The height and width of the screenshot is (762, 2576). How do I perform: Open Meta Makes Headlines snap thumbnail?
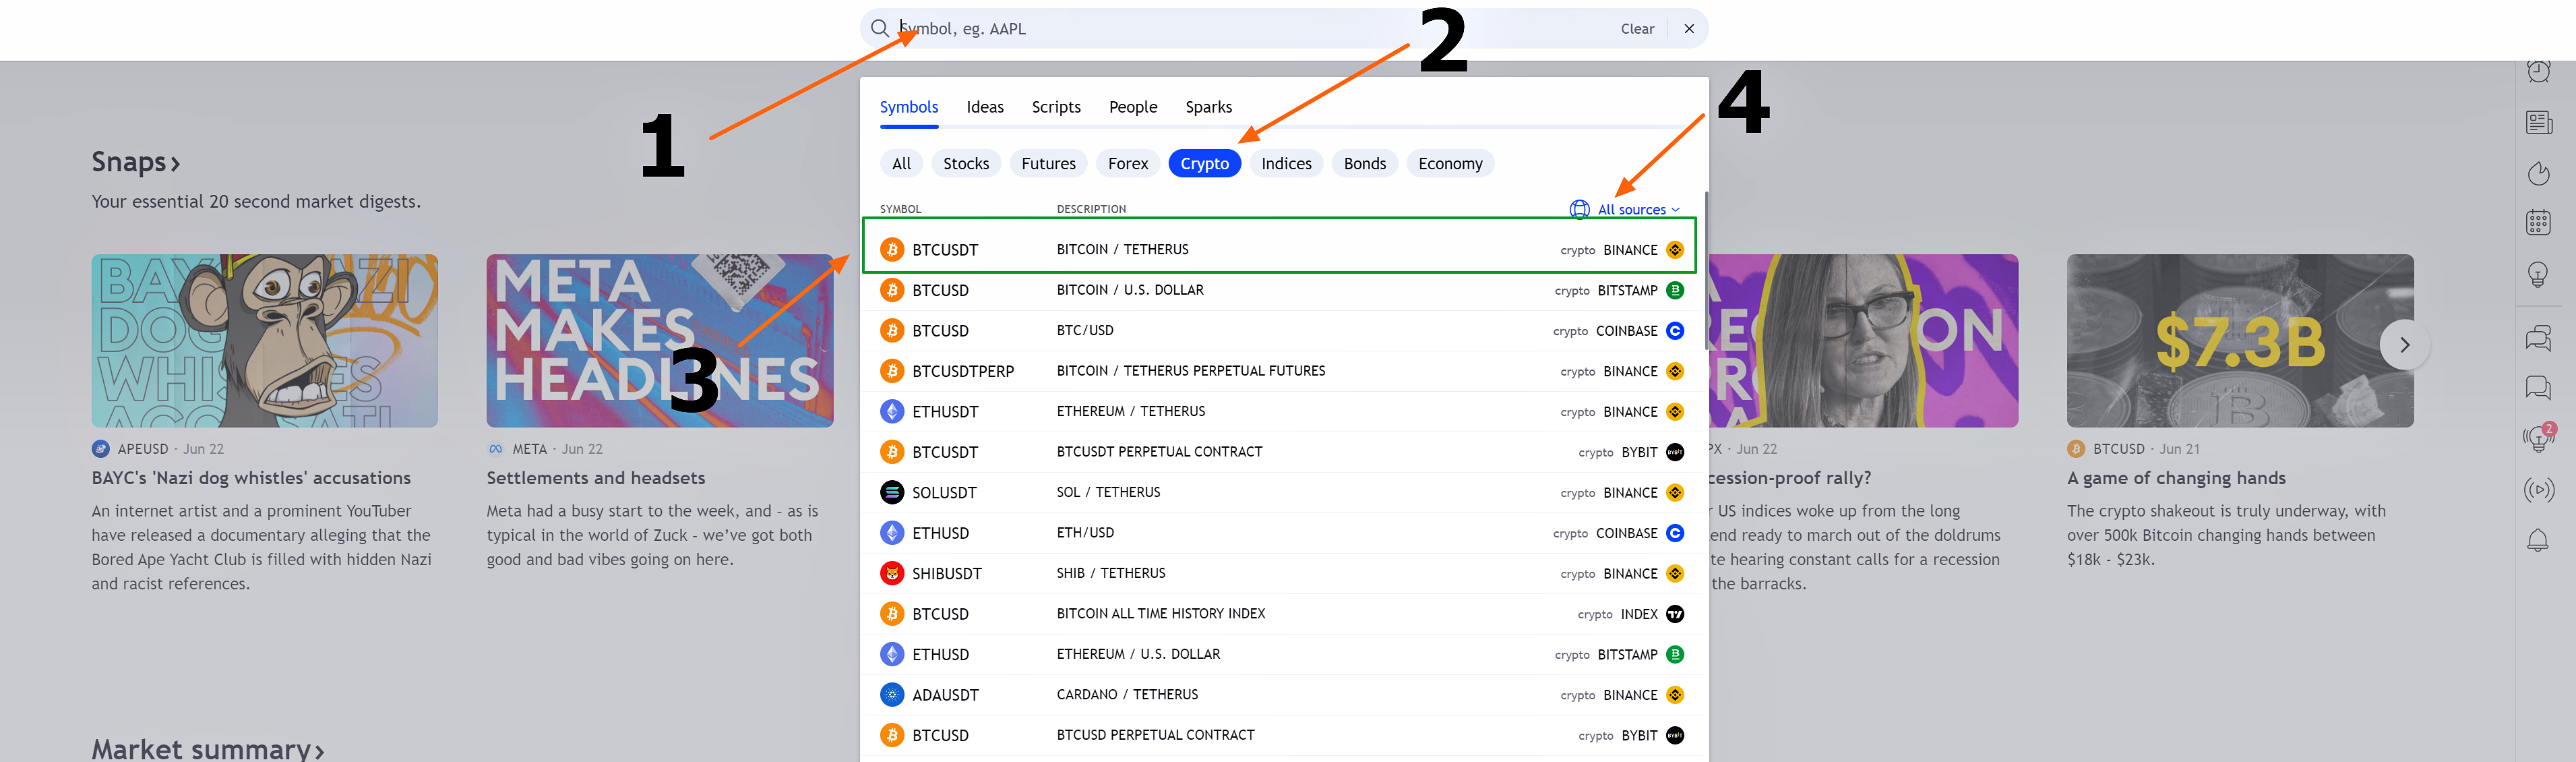click(660, 341)
